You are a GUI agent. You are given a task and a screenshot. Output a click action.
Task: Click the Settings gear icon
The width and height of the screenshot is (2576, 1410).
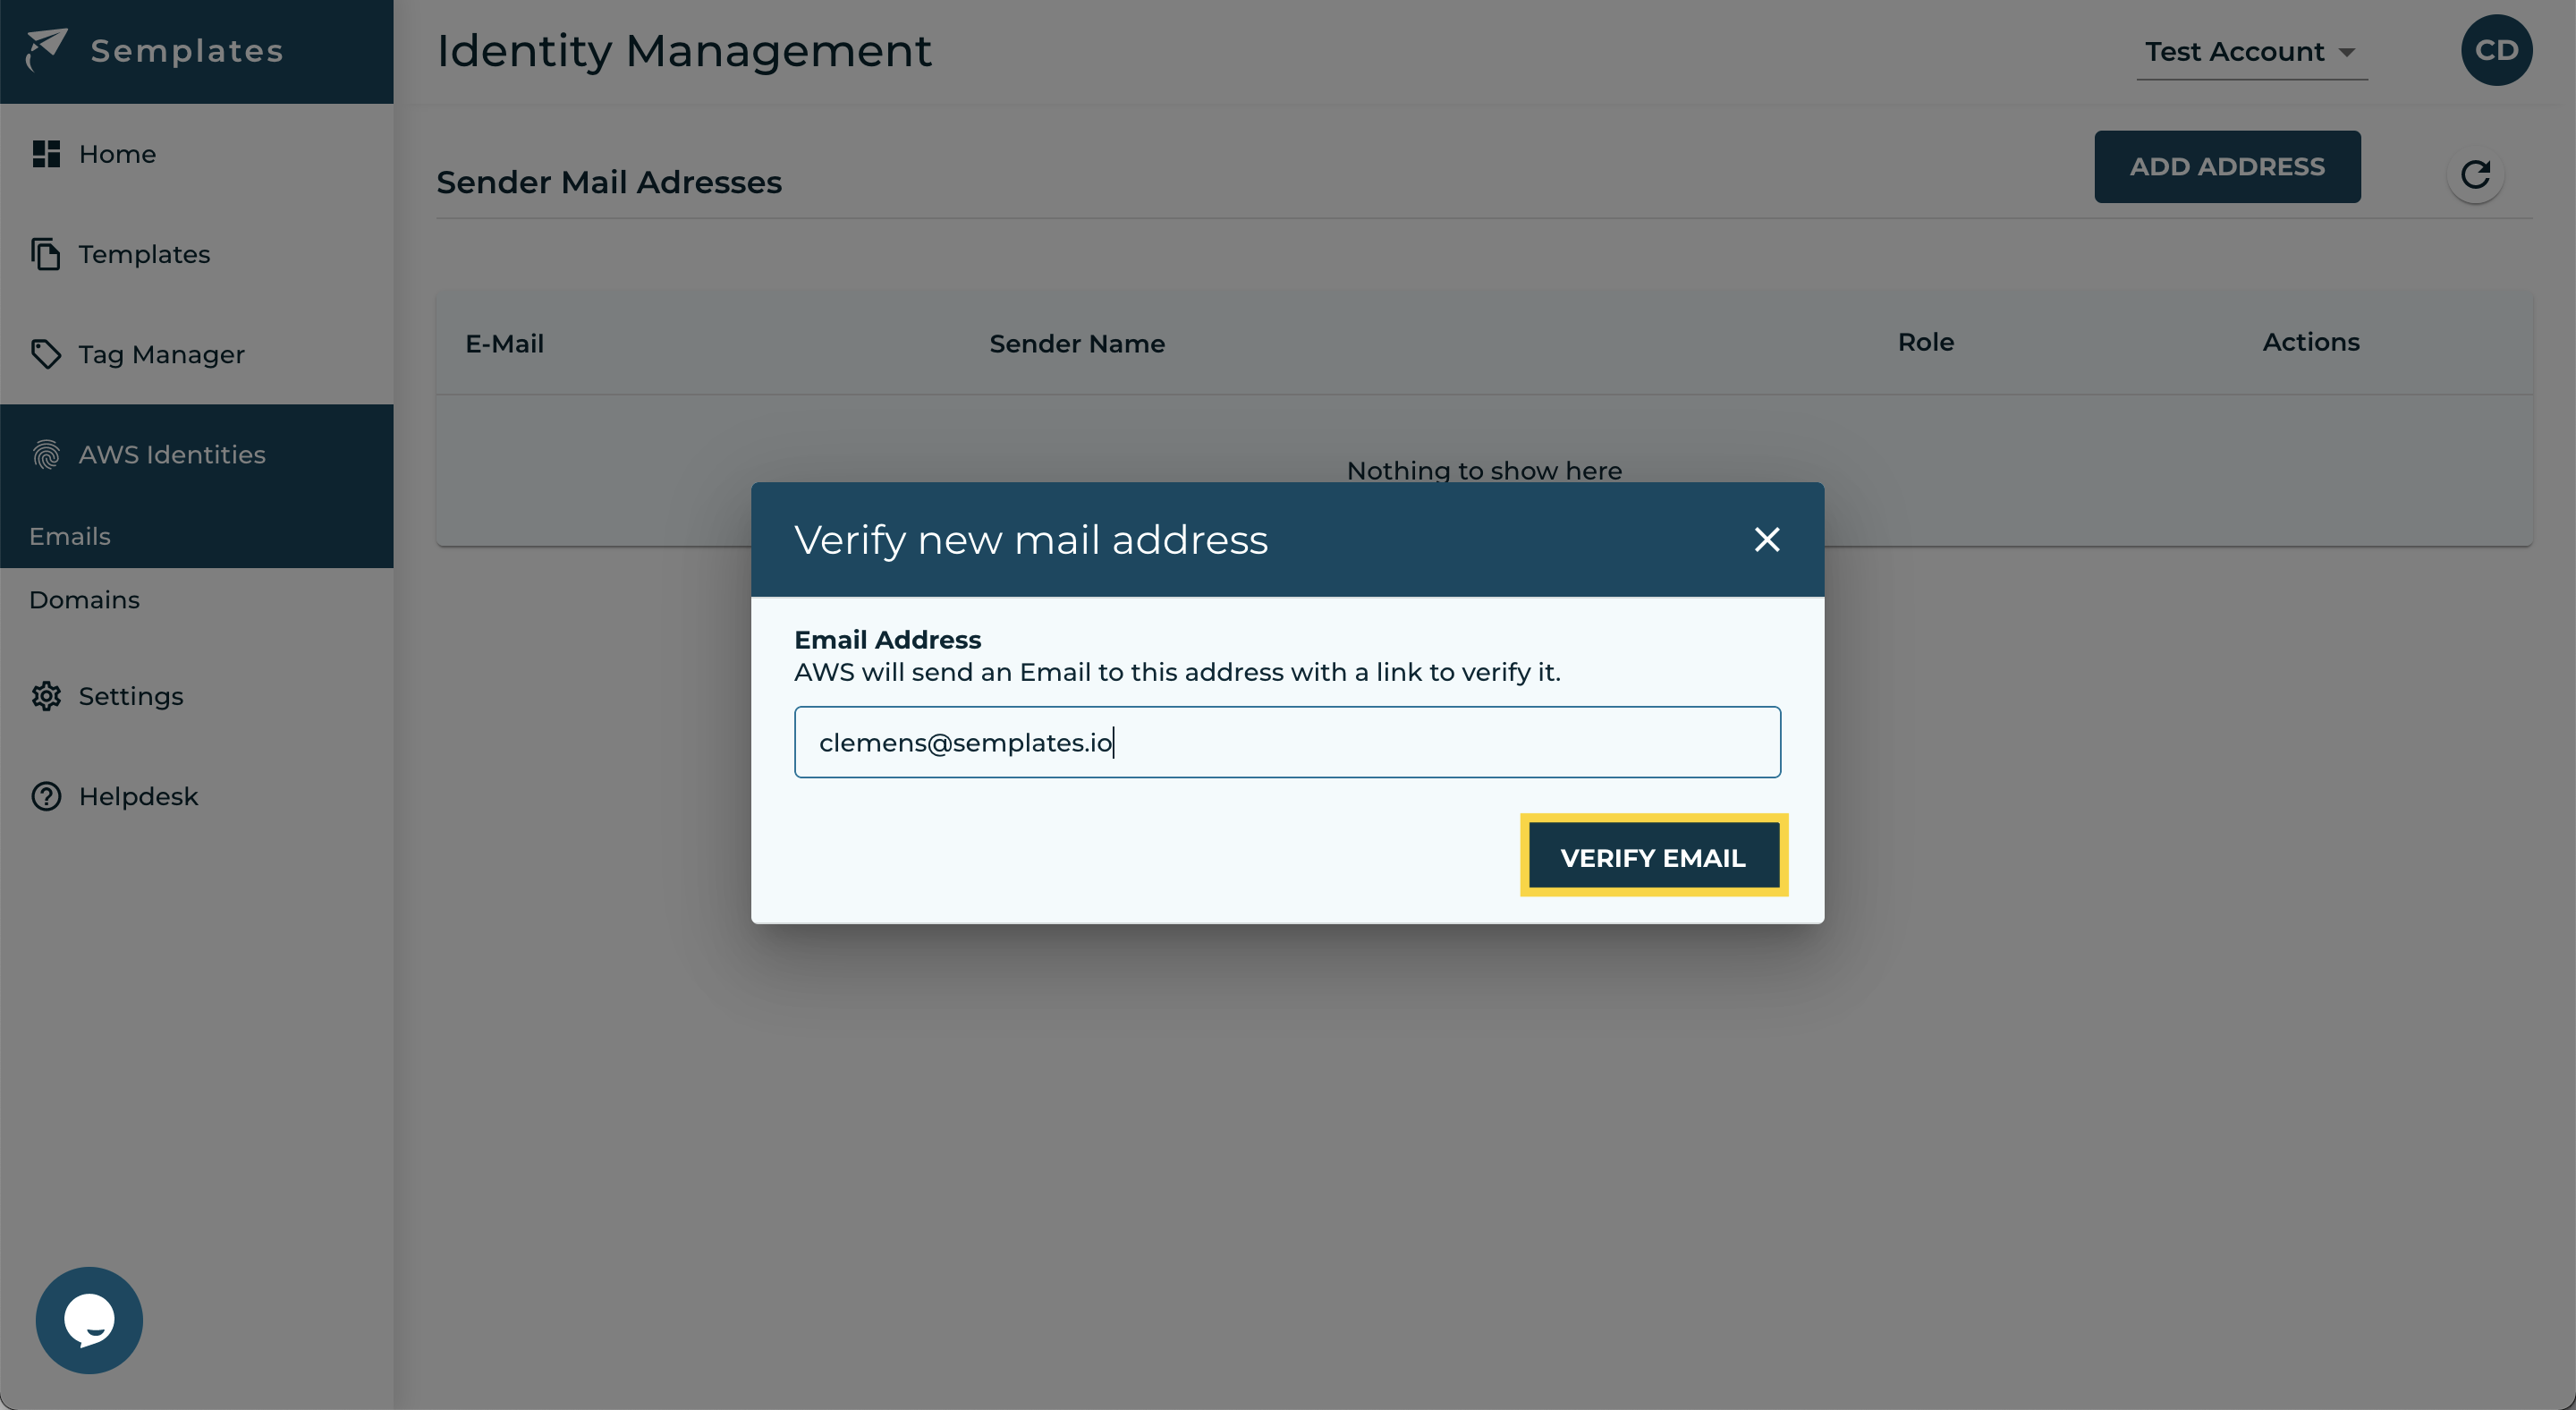(46, 696)
